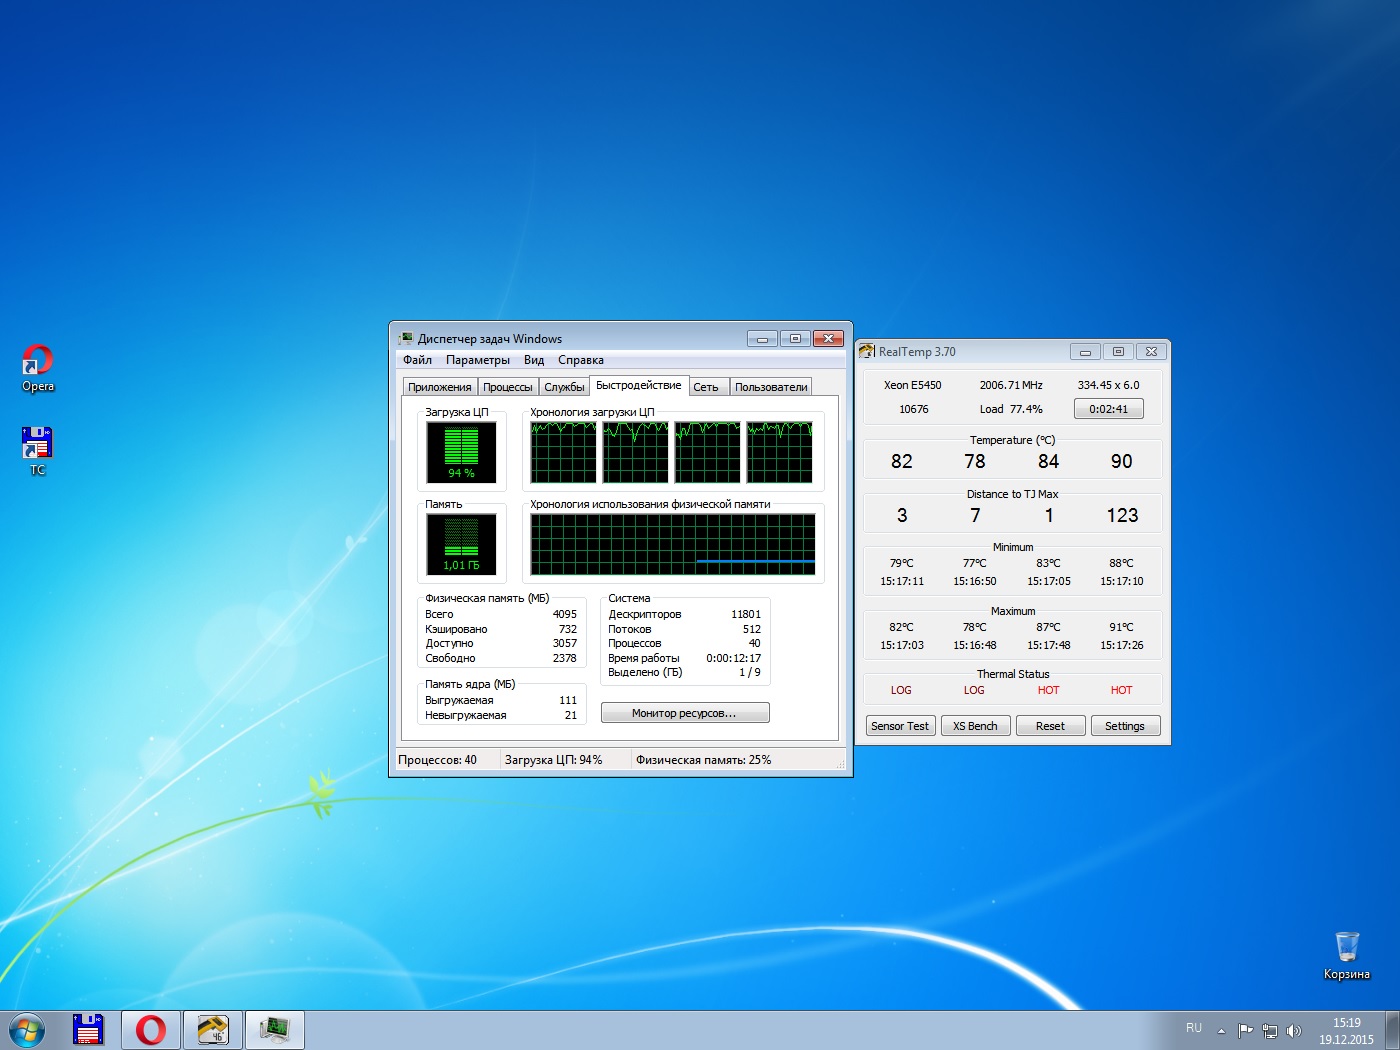Image resolution: width=1400 pixels, height=1050 pixels.
Task: Click the Потоков 512 value
Action: 752,629
